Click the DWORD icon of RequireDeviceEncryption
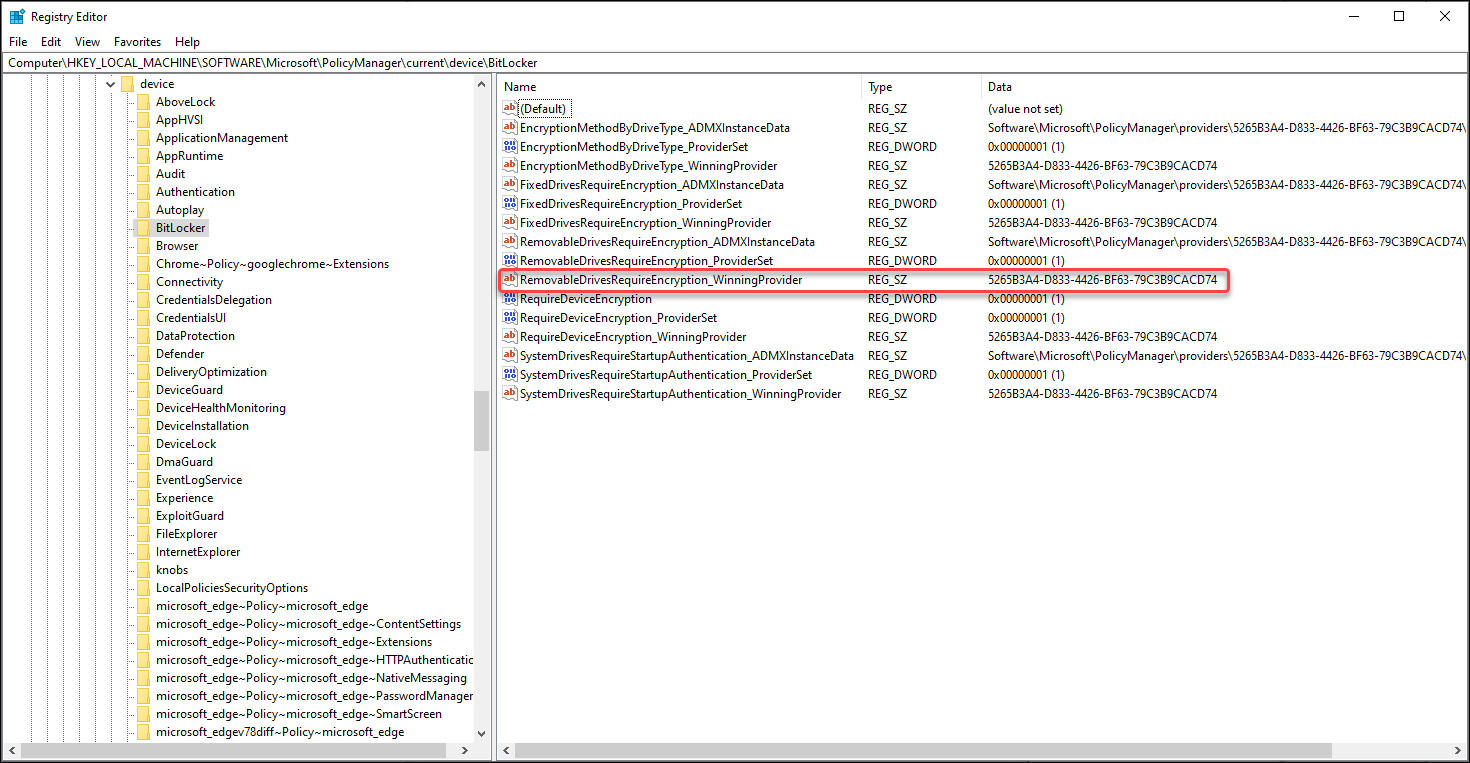The image size is (1470, 763). coord(510,298)
